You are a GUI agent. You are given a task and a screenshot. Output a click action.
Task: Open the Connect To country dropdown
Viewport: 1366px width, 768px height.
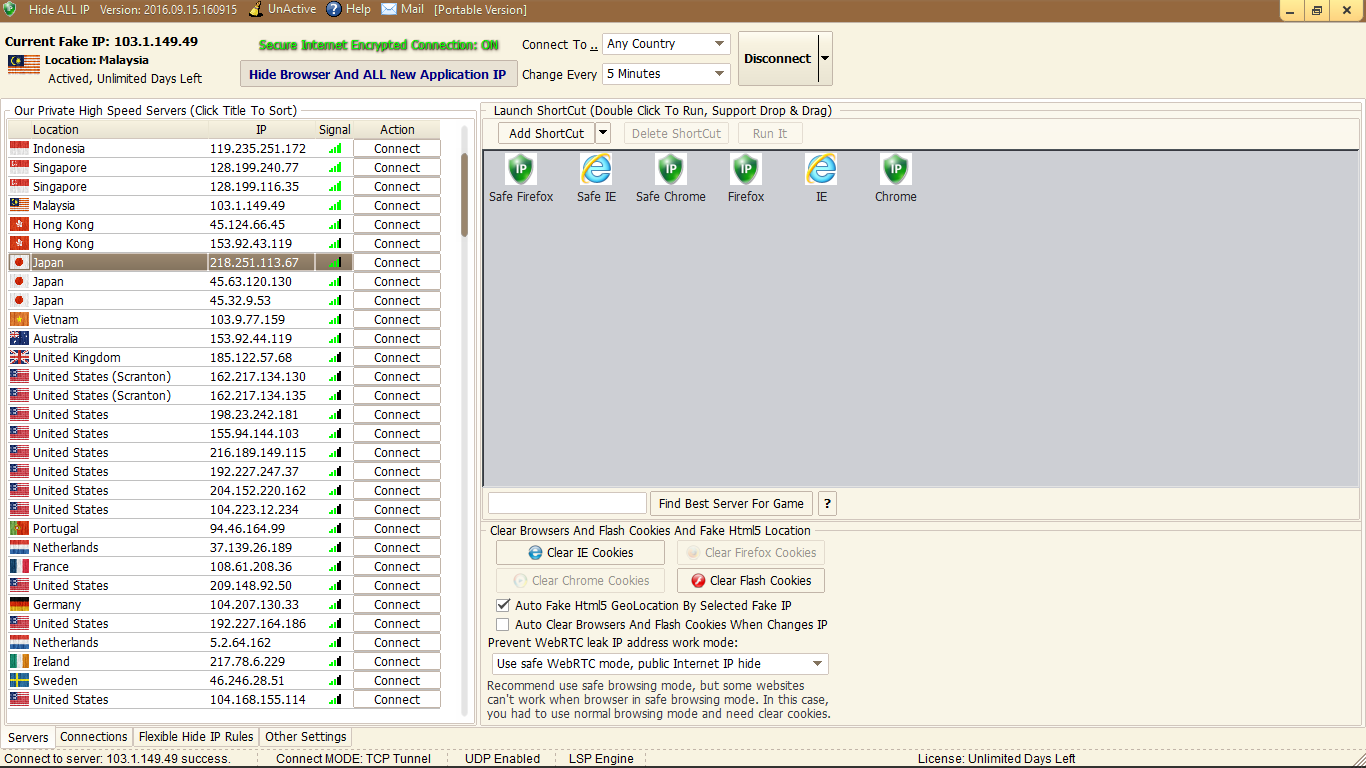click(666, 44)
